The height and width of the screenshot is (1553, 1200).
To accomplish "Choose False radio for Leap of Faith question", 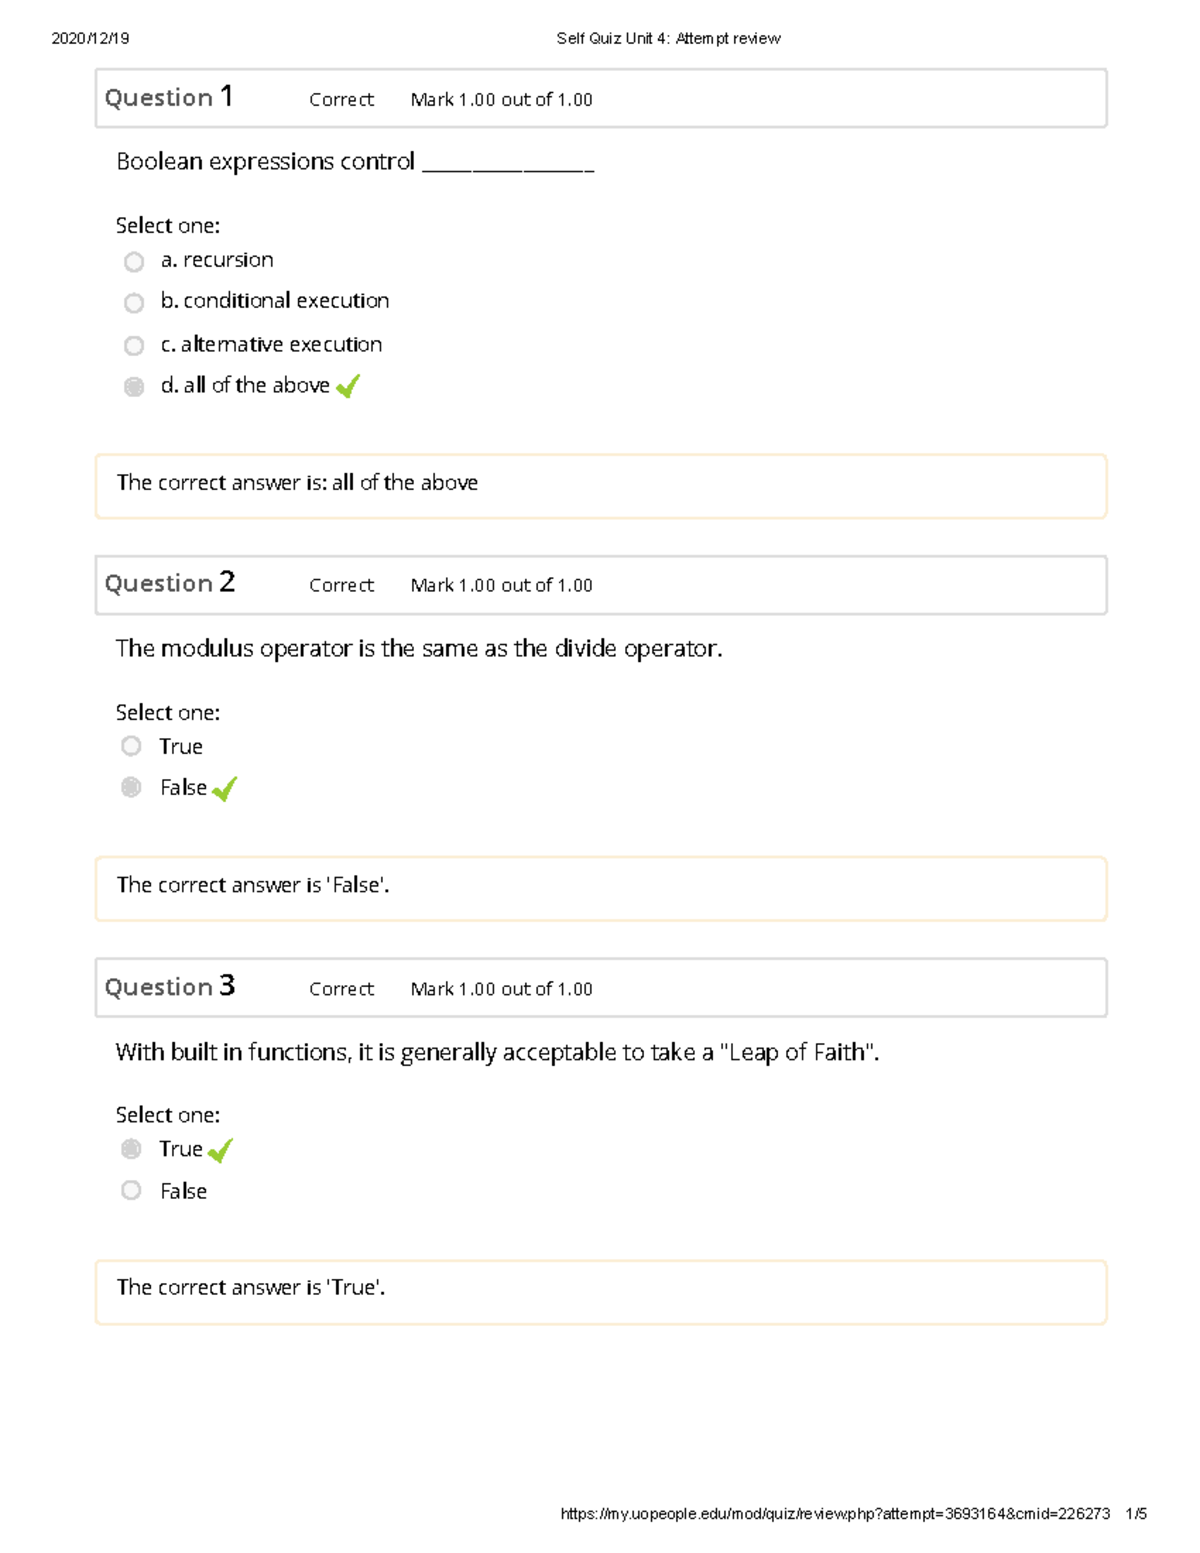I will point(131,1190).
